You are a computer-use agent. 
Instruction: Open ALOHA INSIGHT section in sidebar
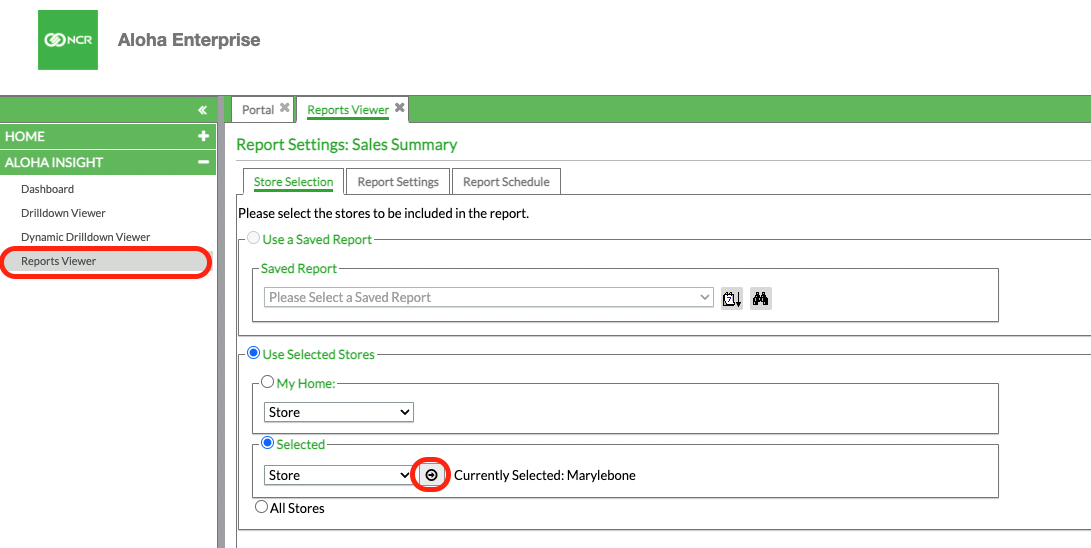108,162
